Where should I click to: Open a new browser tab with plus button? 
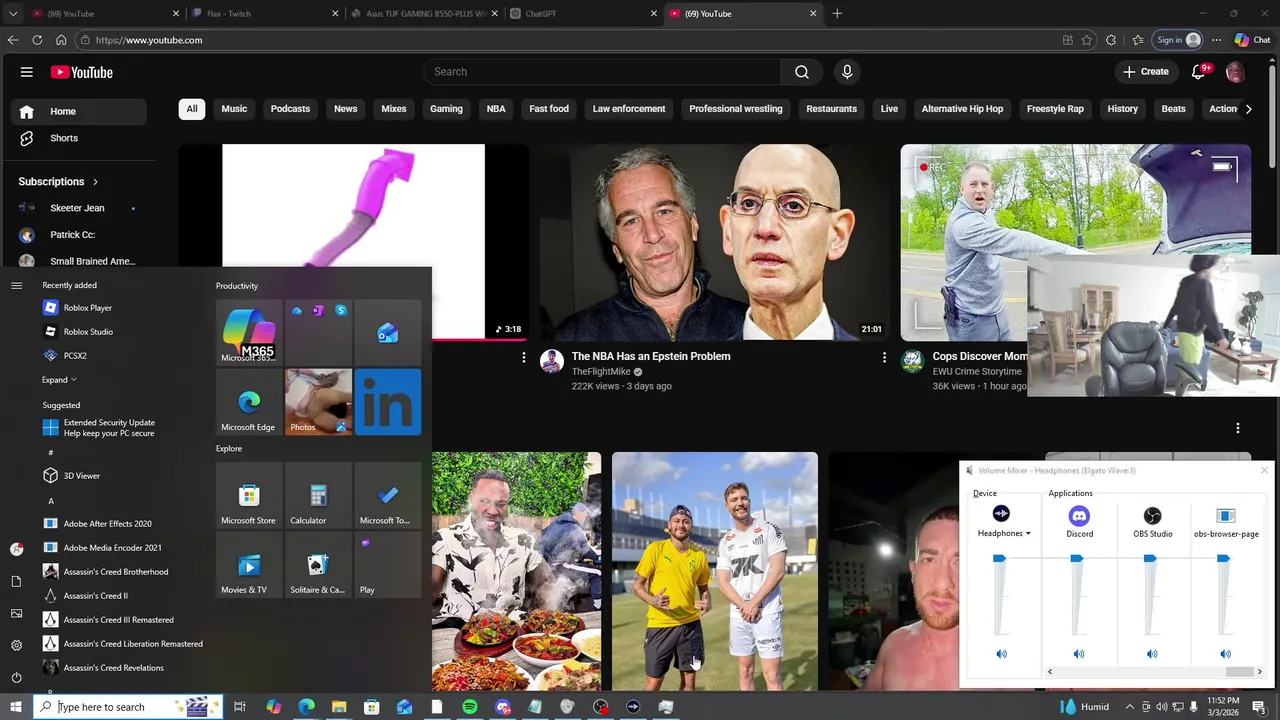point(837,14)
